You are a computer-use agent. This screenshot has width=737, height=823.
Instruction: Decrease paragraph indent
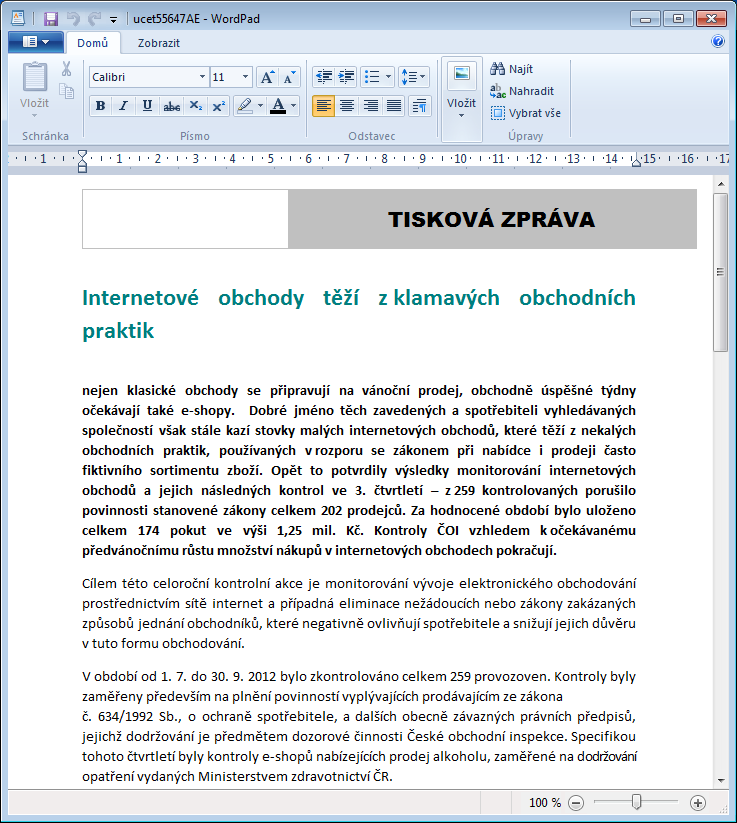pos(324,77)
